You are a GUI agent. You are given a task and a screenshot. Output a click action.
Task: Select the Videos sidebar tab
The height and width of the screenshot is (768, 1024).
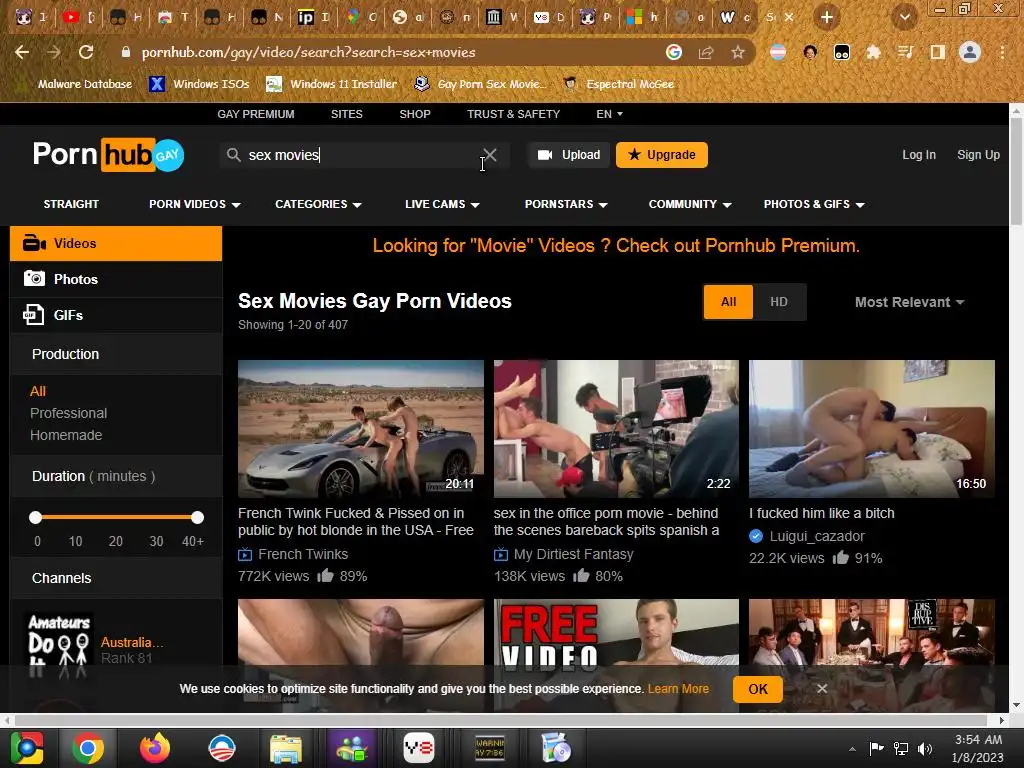116,244
